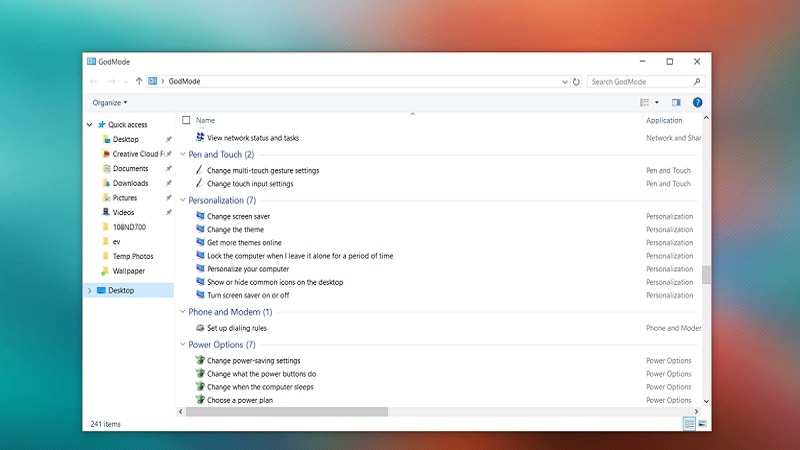
Task: Click the GodMode breadcrumb in address bar
Action: click(184, 81)
